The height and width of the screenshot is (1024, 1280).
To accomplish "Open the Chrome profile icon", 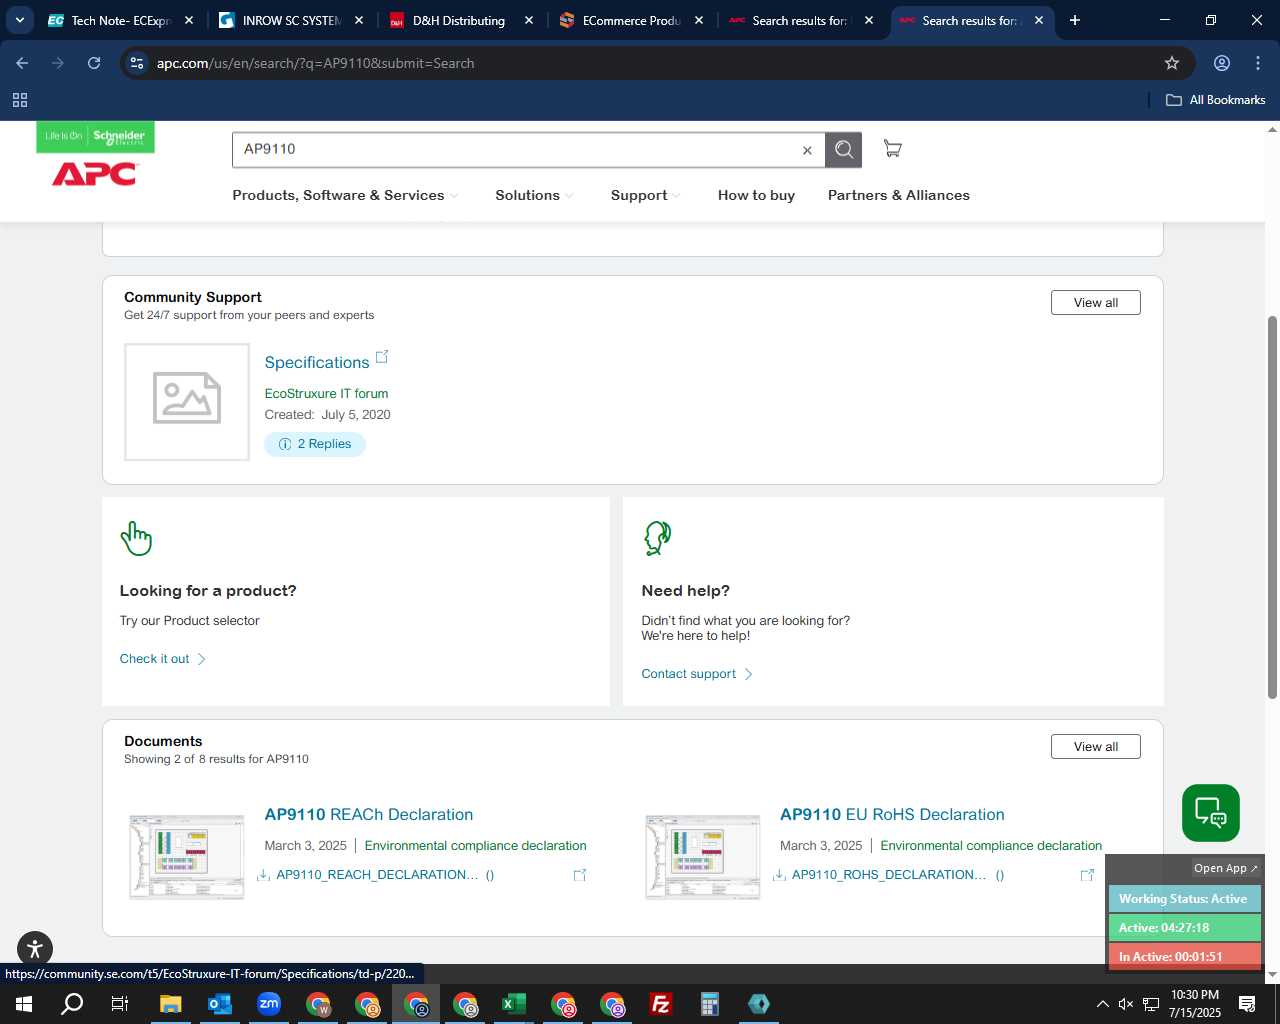I will (1222, 63).
